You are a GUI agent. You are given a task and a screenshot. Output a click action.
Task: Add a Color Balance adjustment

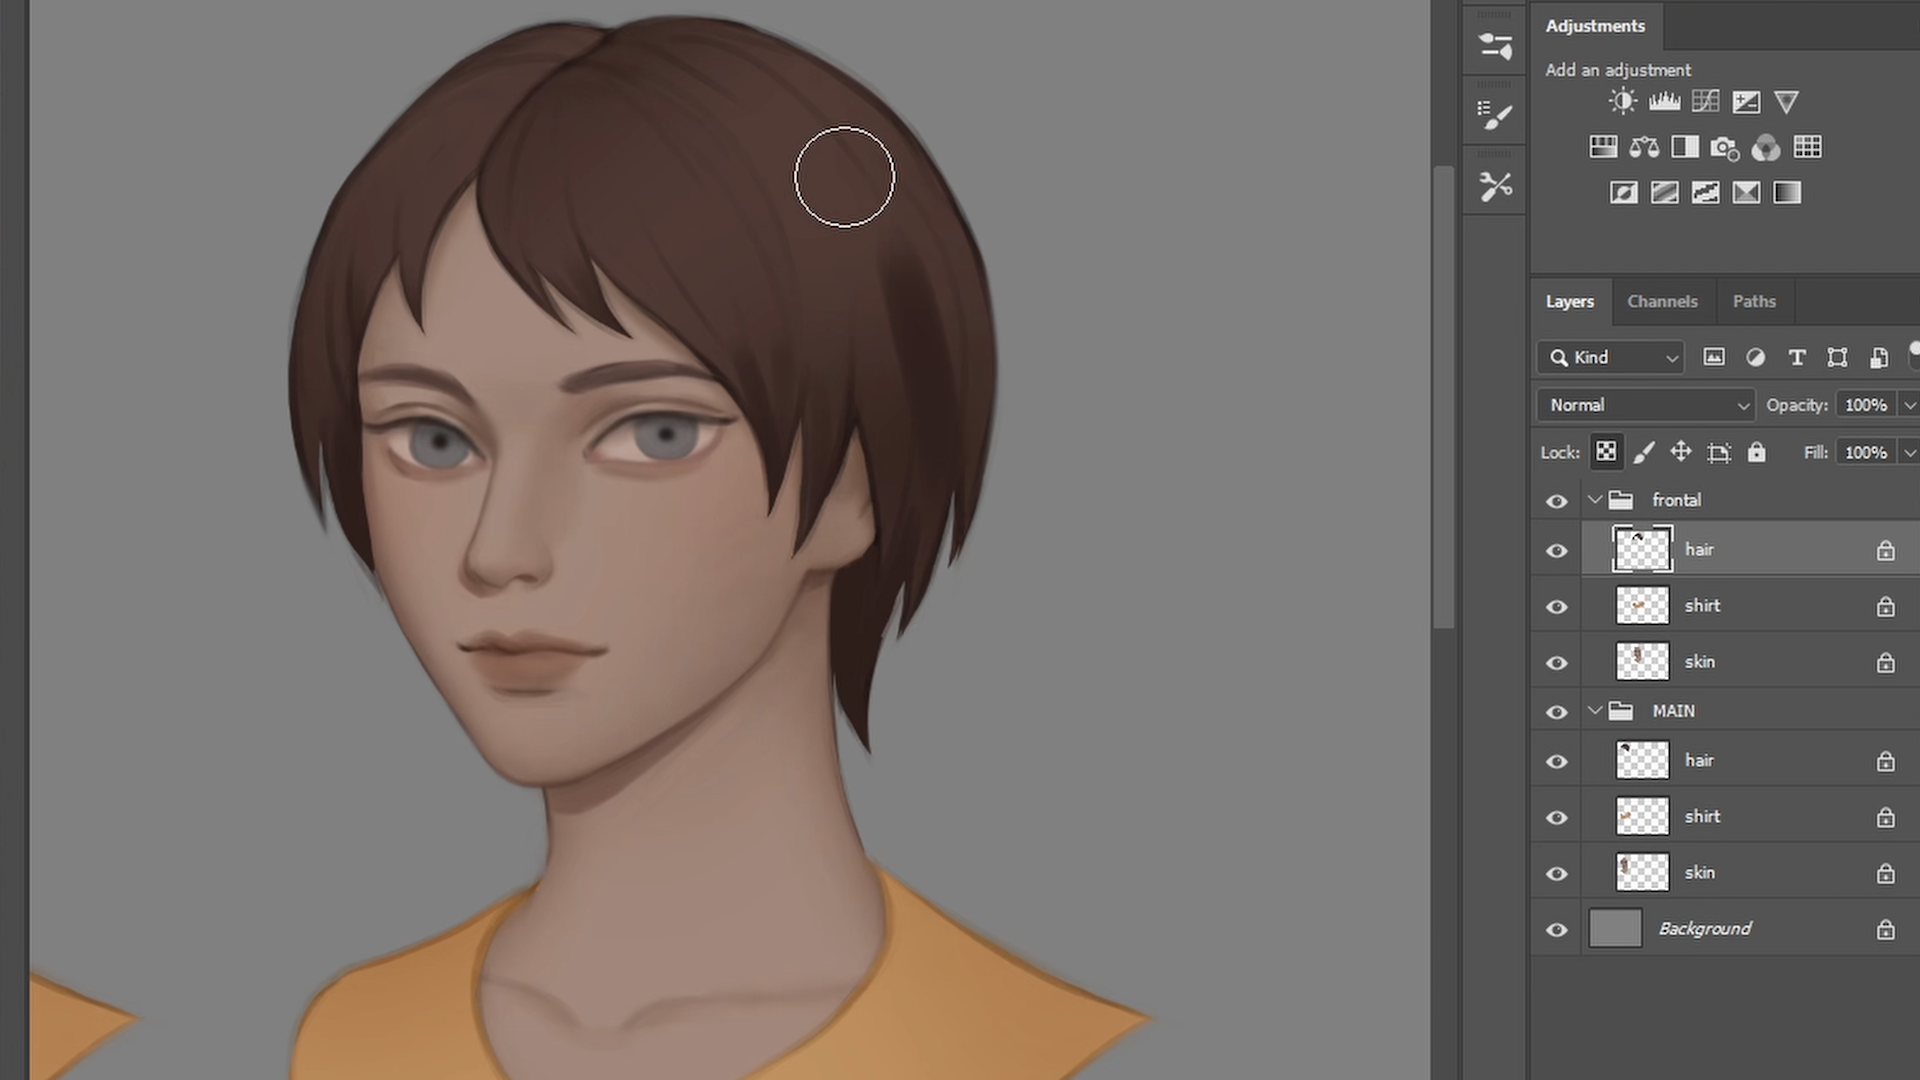[x=1644, y=147]
